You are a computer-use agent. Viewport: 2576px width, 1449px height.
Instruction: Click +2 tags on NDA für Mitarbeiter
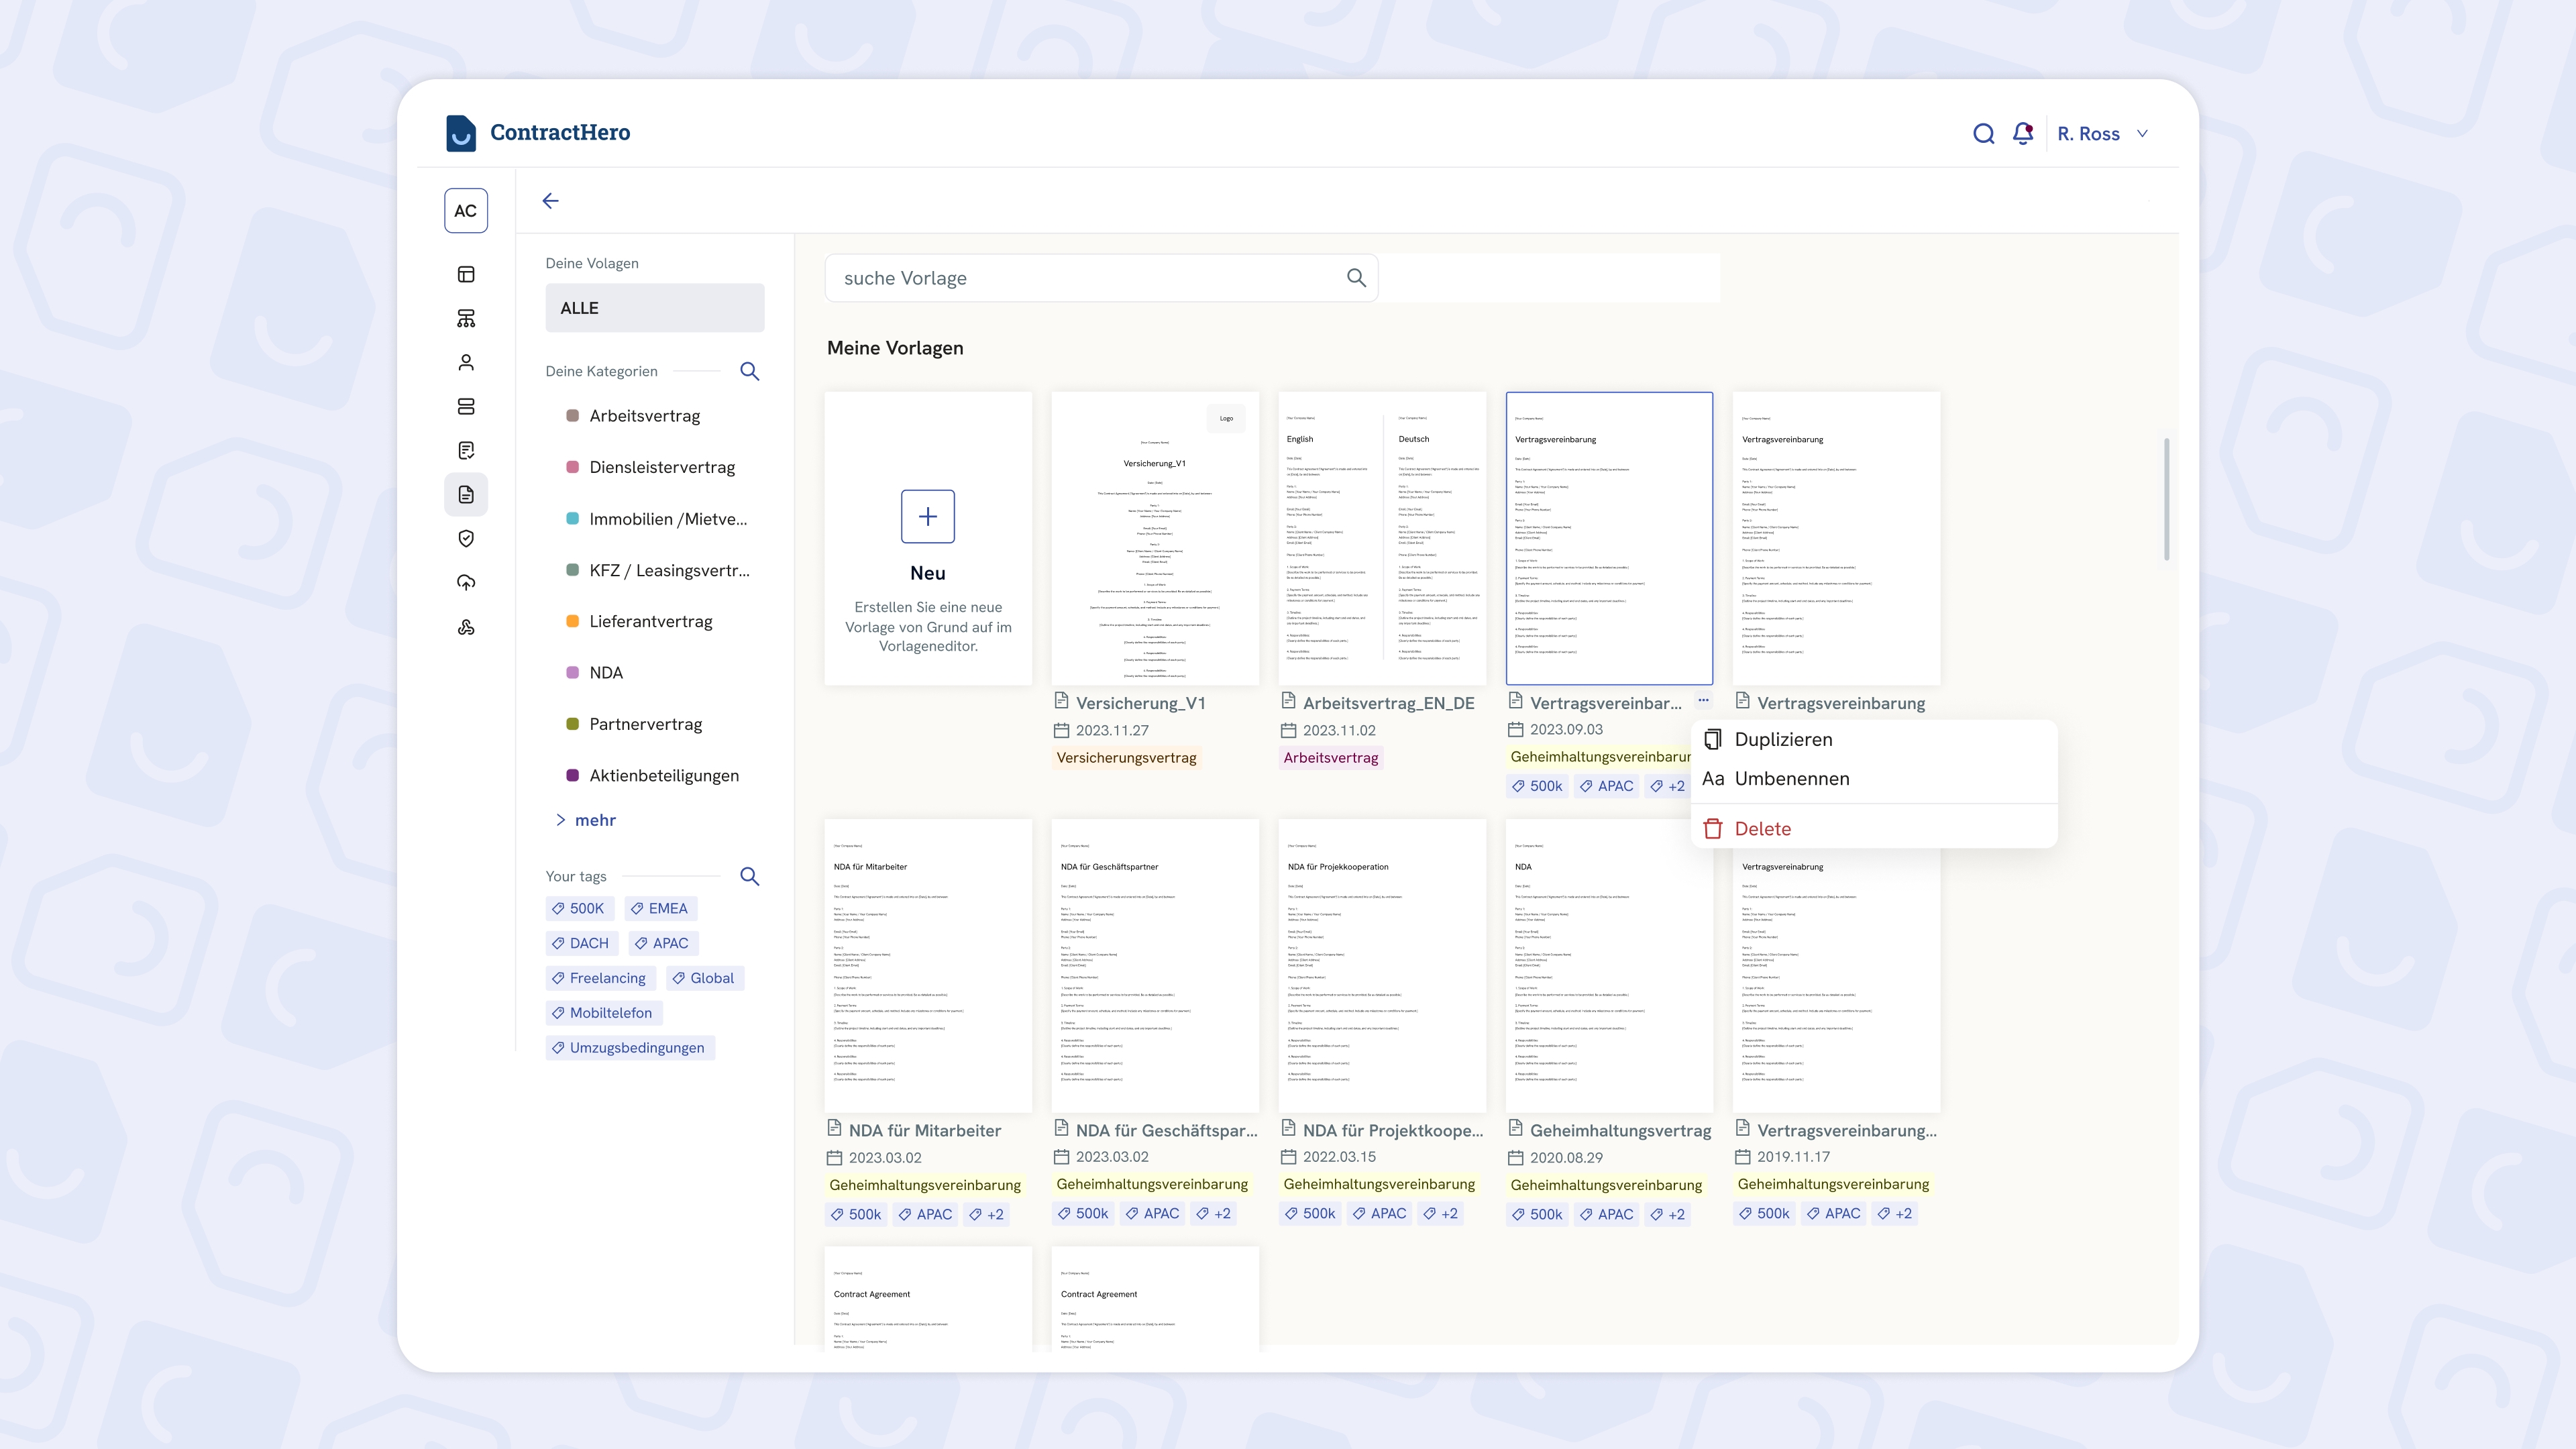tap(987, 1214)
